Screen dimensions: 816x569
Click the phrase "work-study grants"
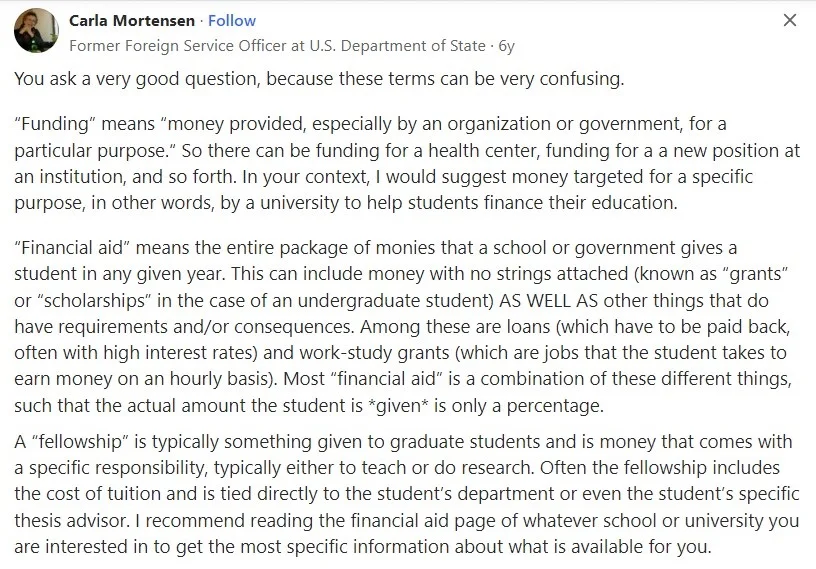click(374, 352)
